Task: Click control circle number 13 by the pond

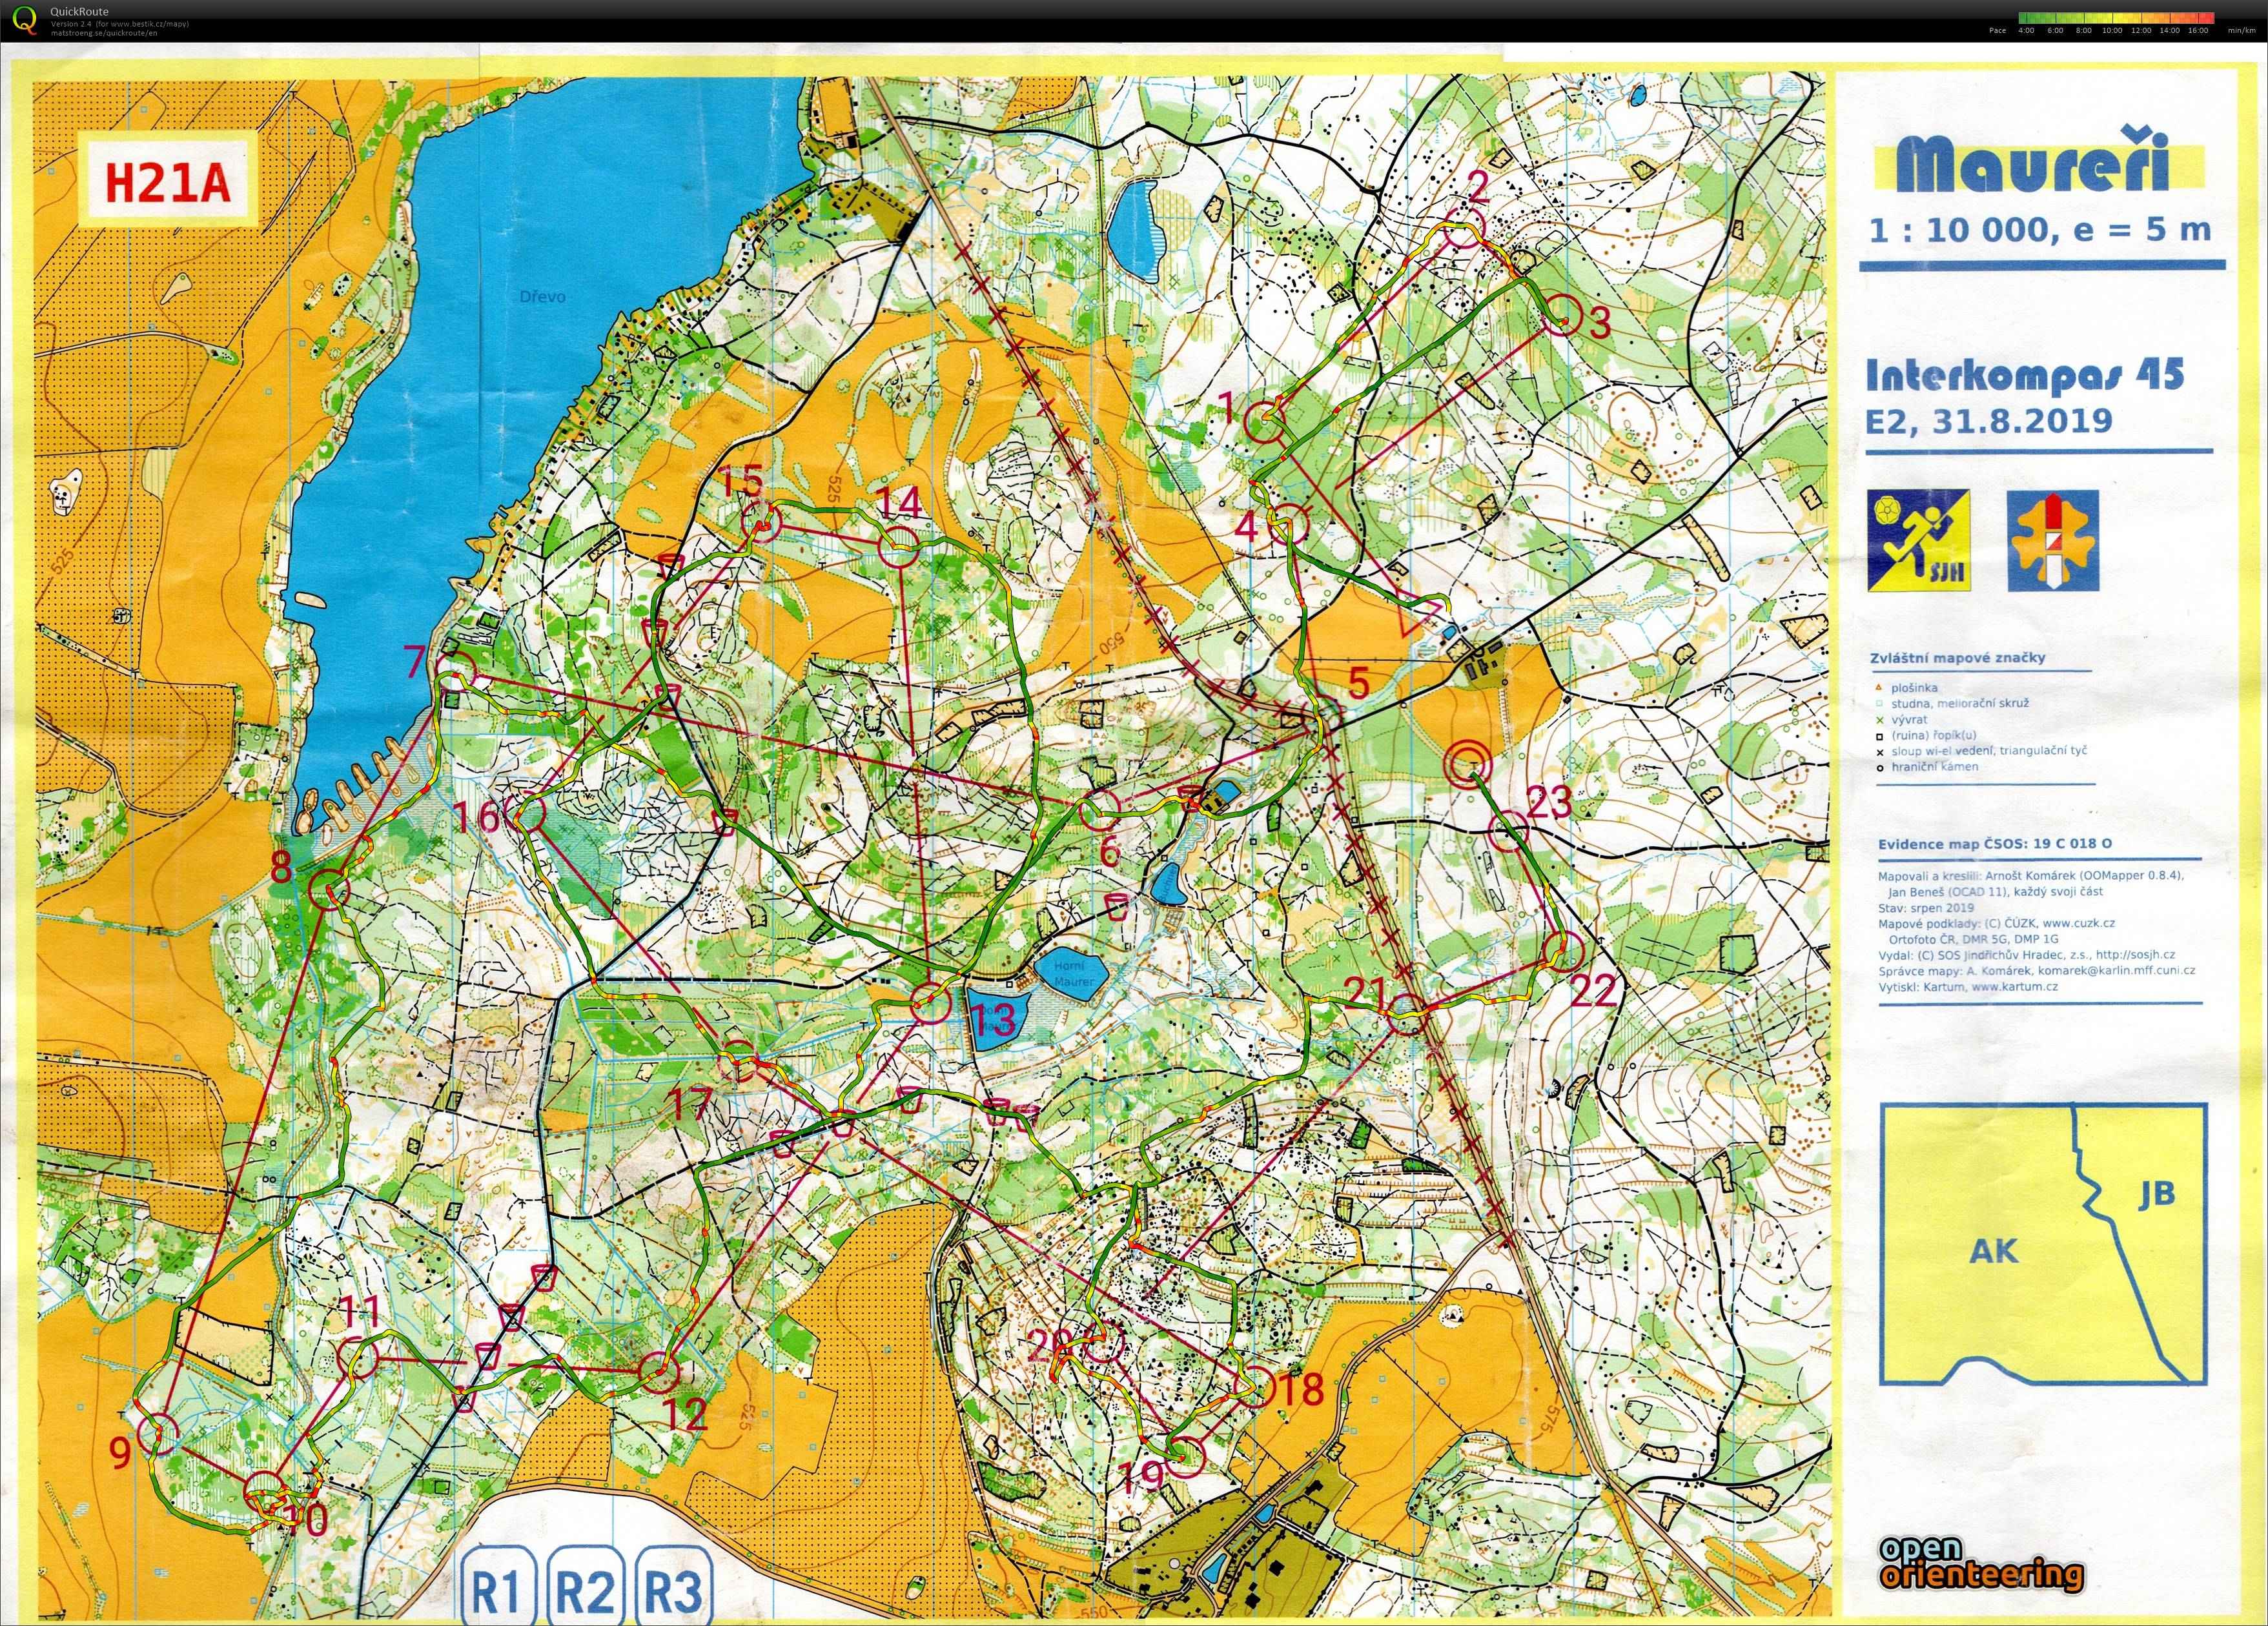Action: (930, 1004)
